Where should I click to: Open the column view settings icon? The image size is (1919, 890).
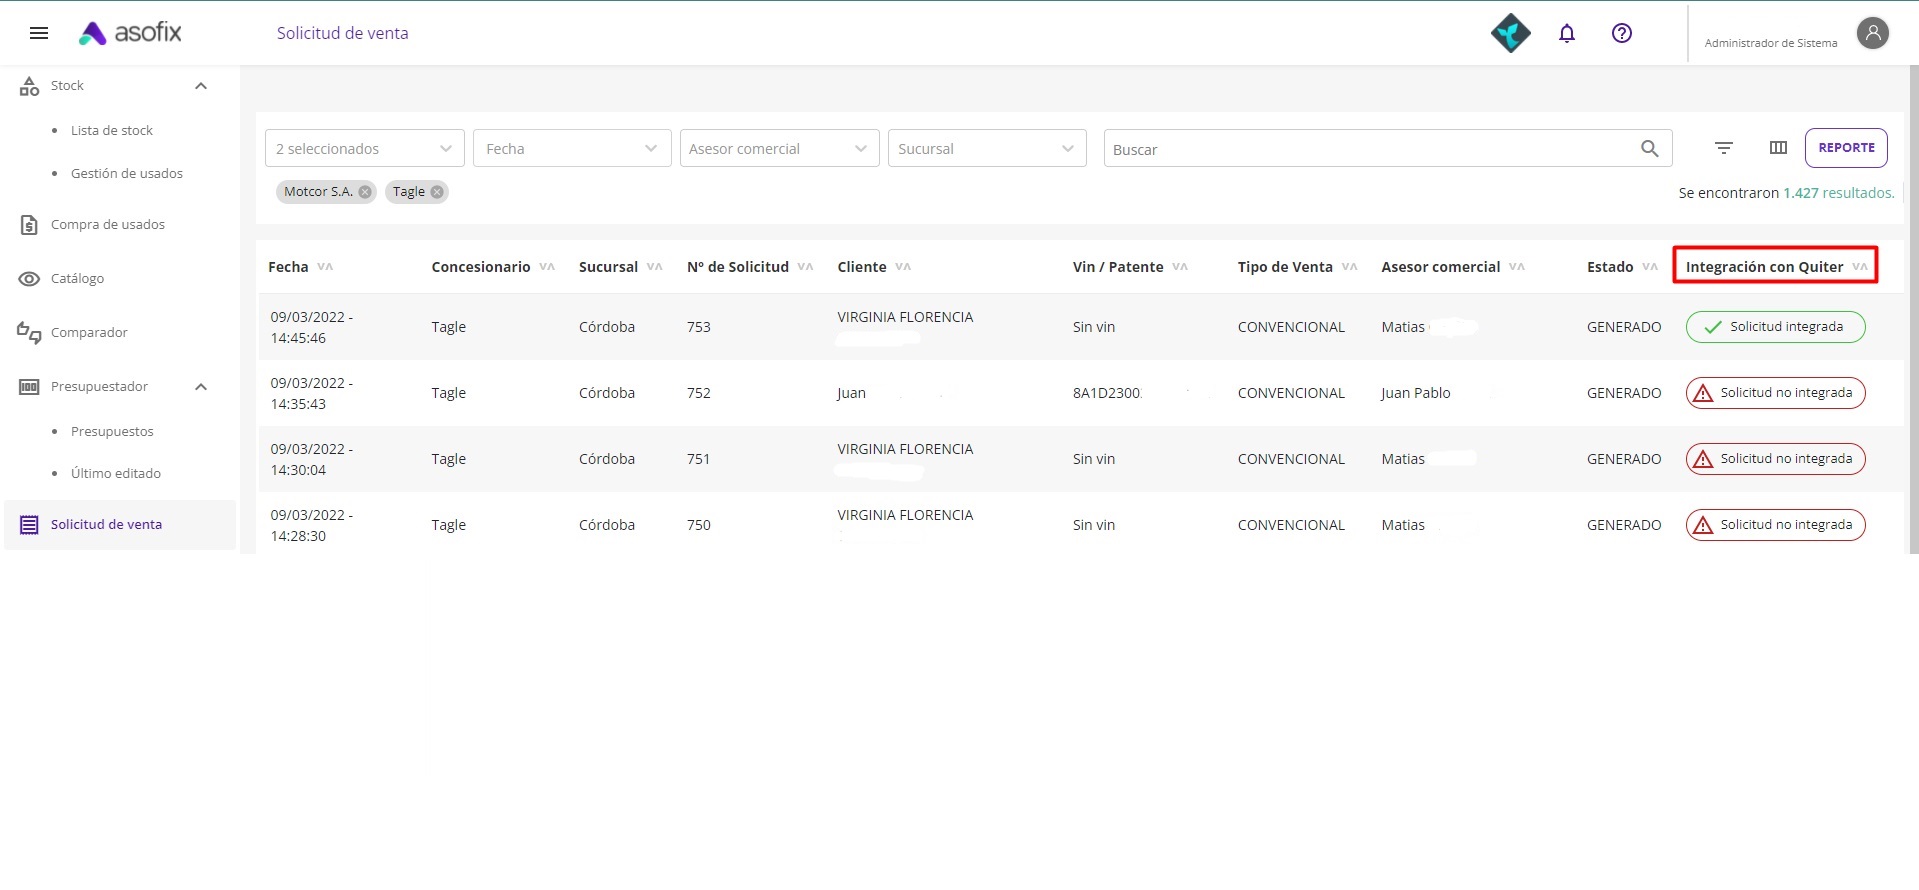click(x=1778, y=148)
